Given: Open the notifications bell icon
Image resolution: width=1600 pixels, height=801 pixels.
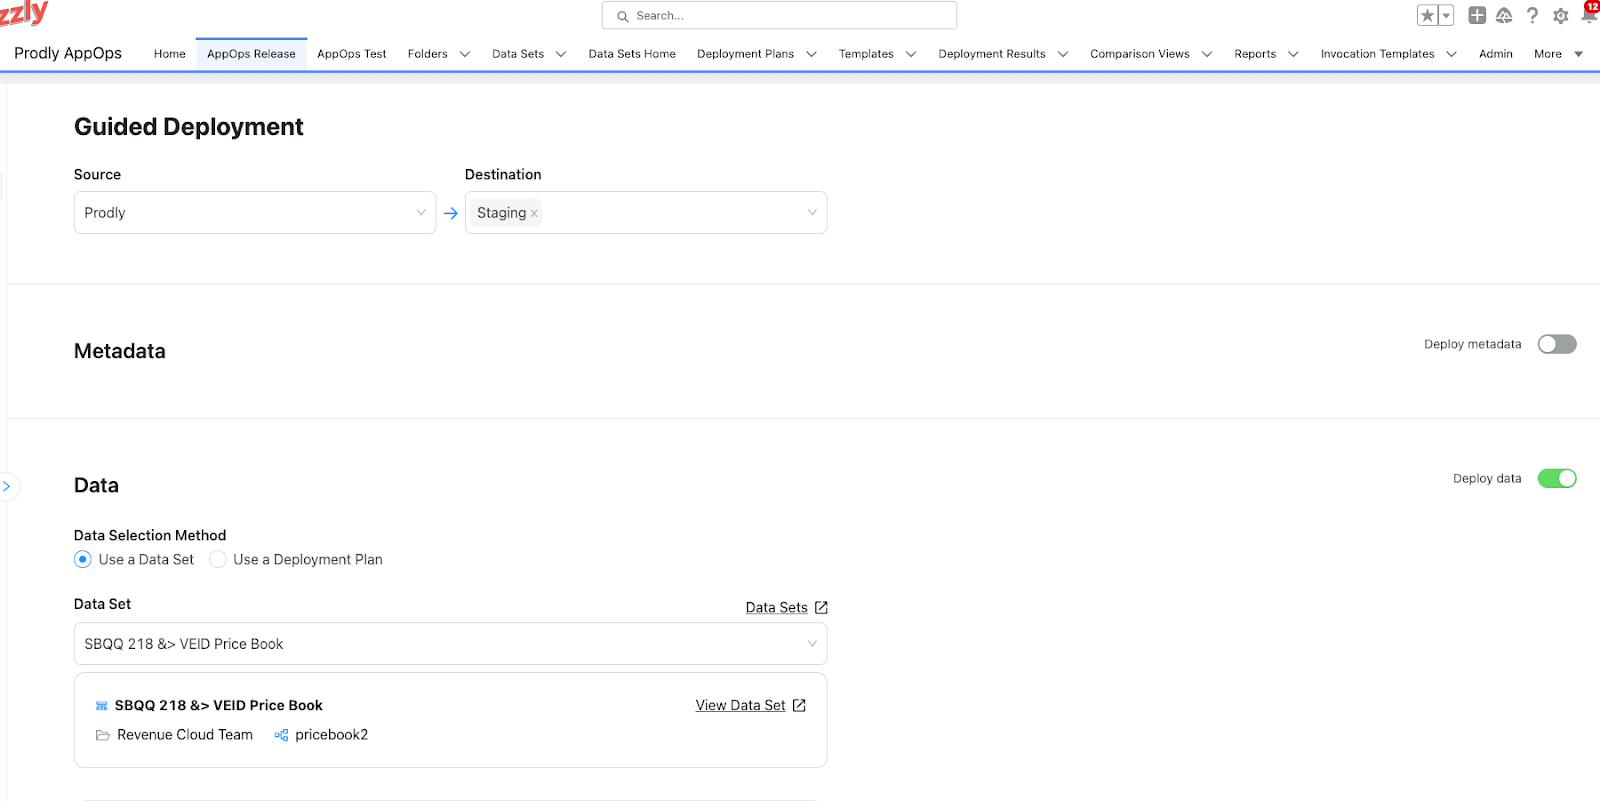Looking at the screenshot, I should 1588,14.
